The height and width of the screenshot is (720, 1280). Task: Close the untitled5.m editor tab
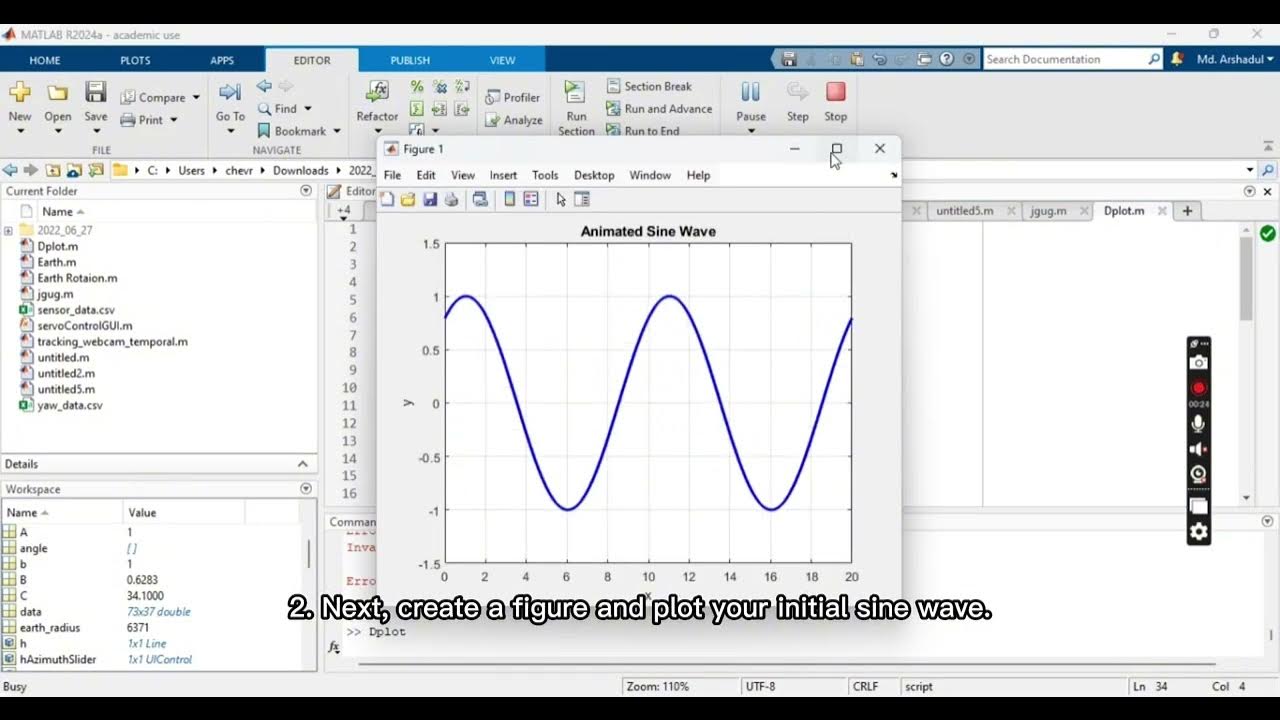1011,211
